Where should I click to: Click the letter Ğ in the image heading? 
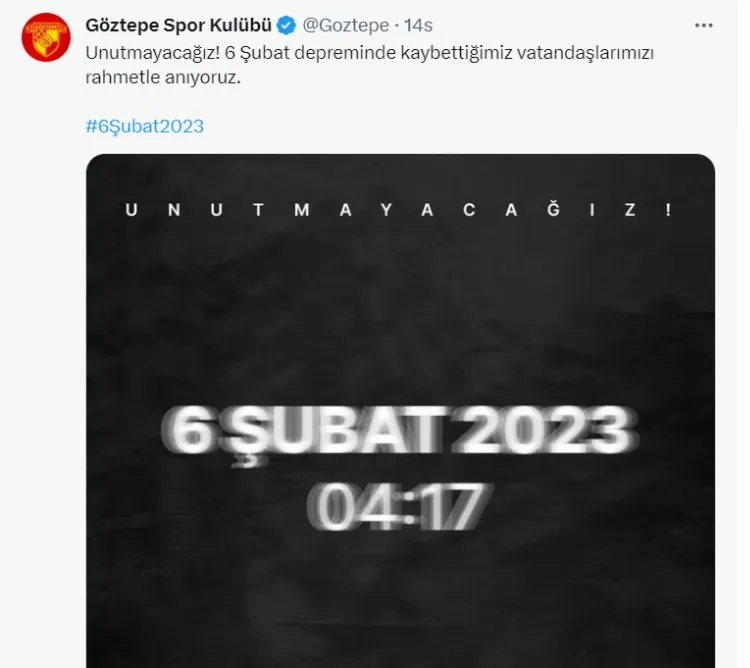(553, 208)
